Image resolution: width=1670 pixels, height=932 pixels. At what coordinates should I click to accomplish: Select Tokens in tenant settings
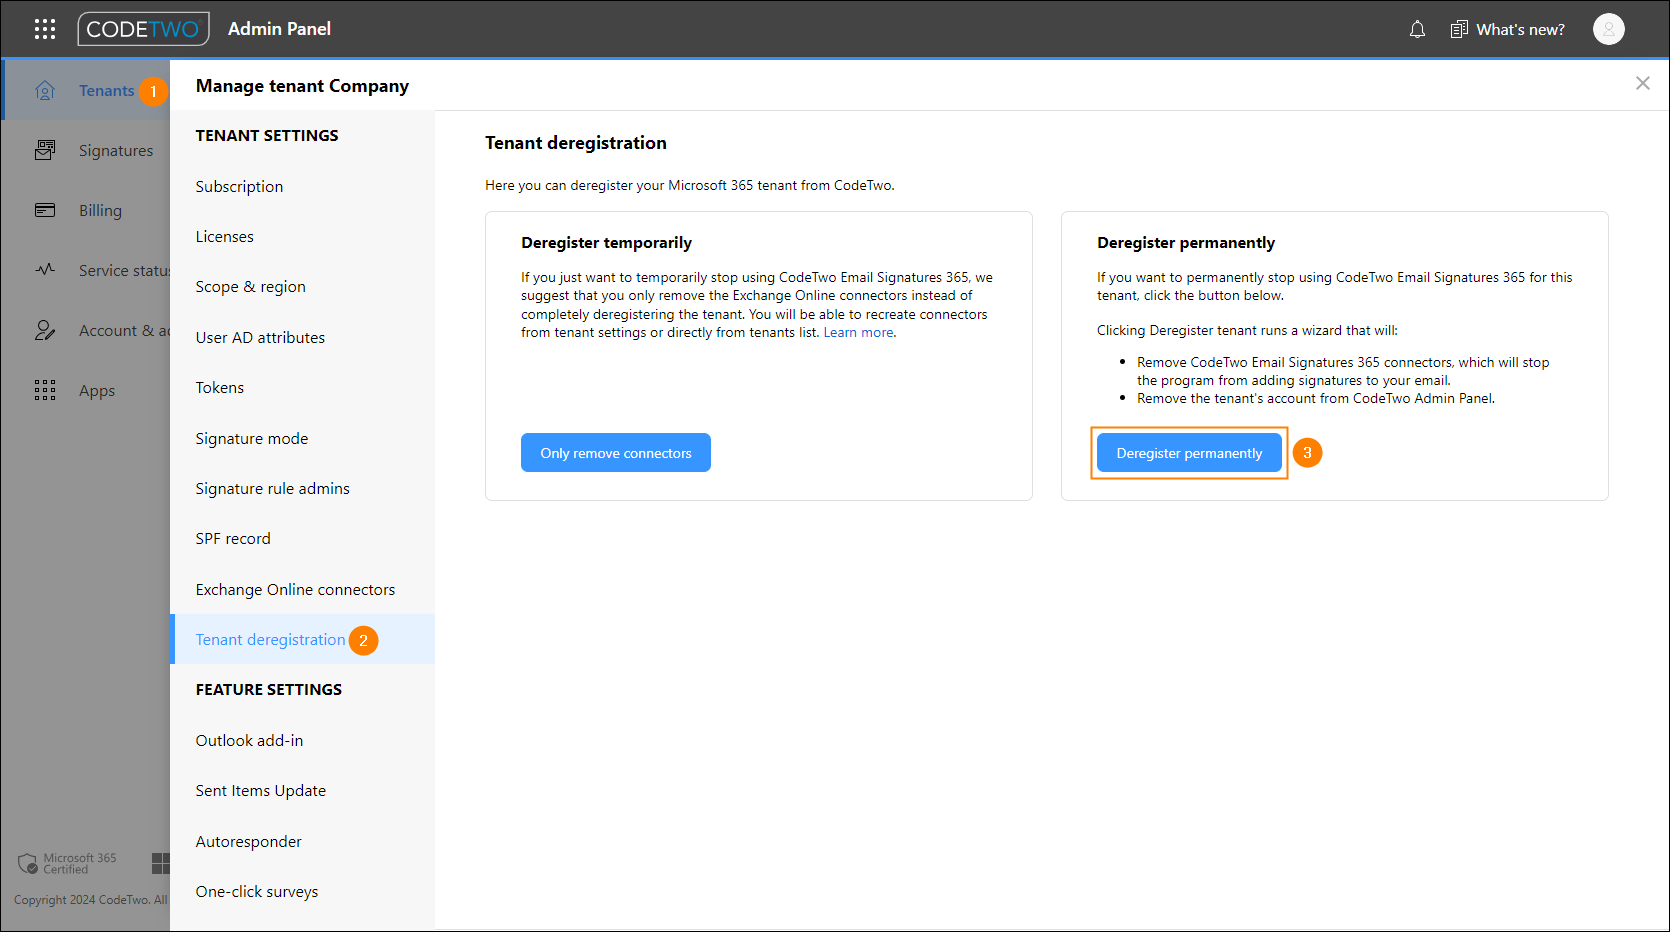pos(302,387)
